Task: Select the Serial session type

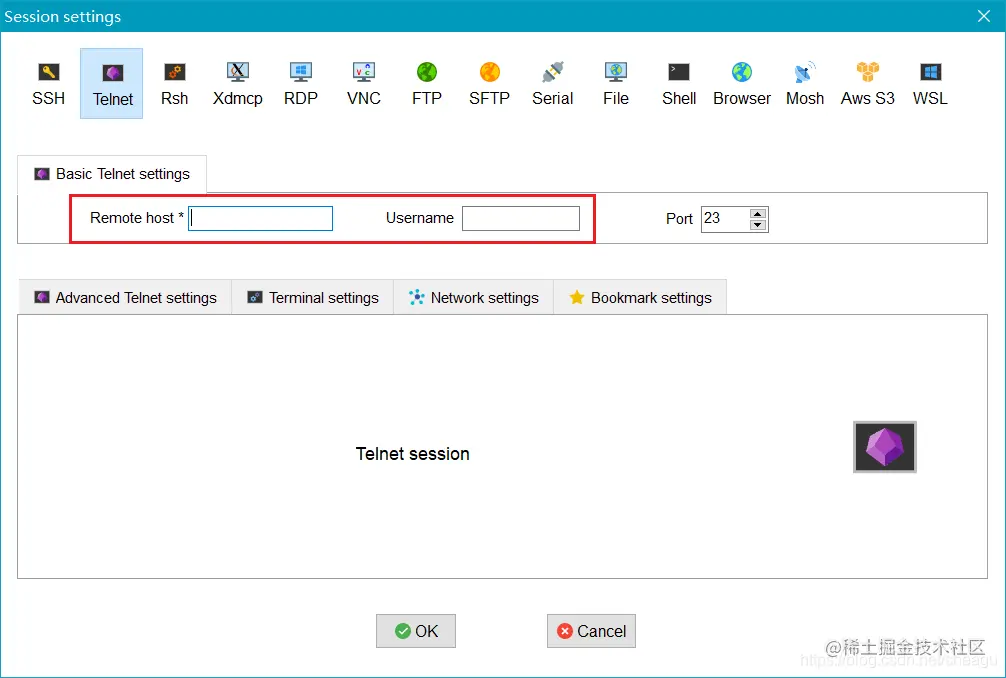Action: click(x=552, y=84)
